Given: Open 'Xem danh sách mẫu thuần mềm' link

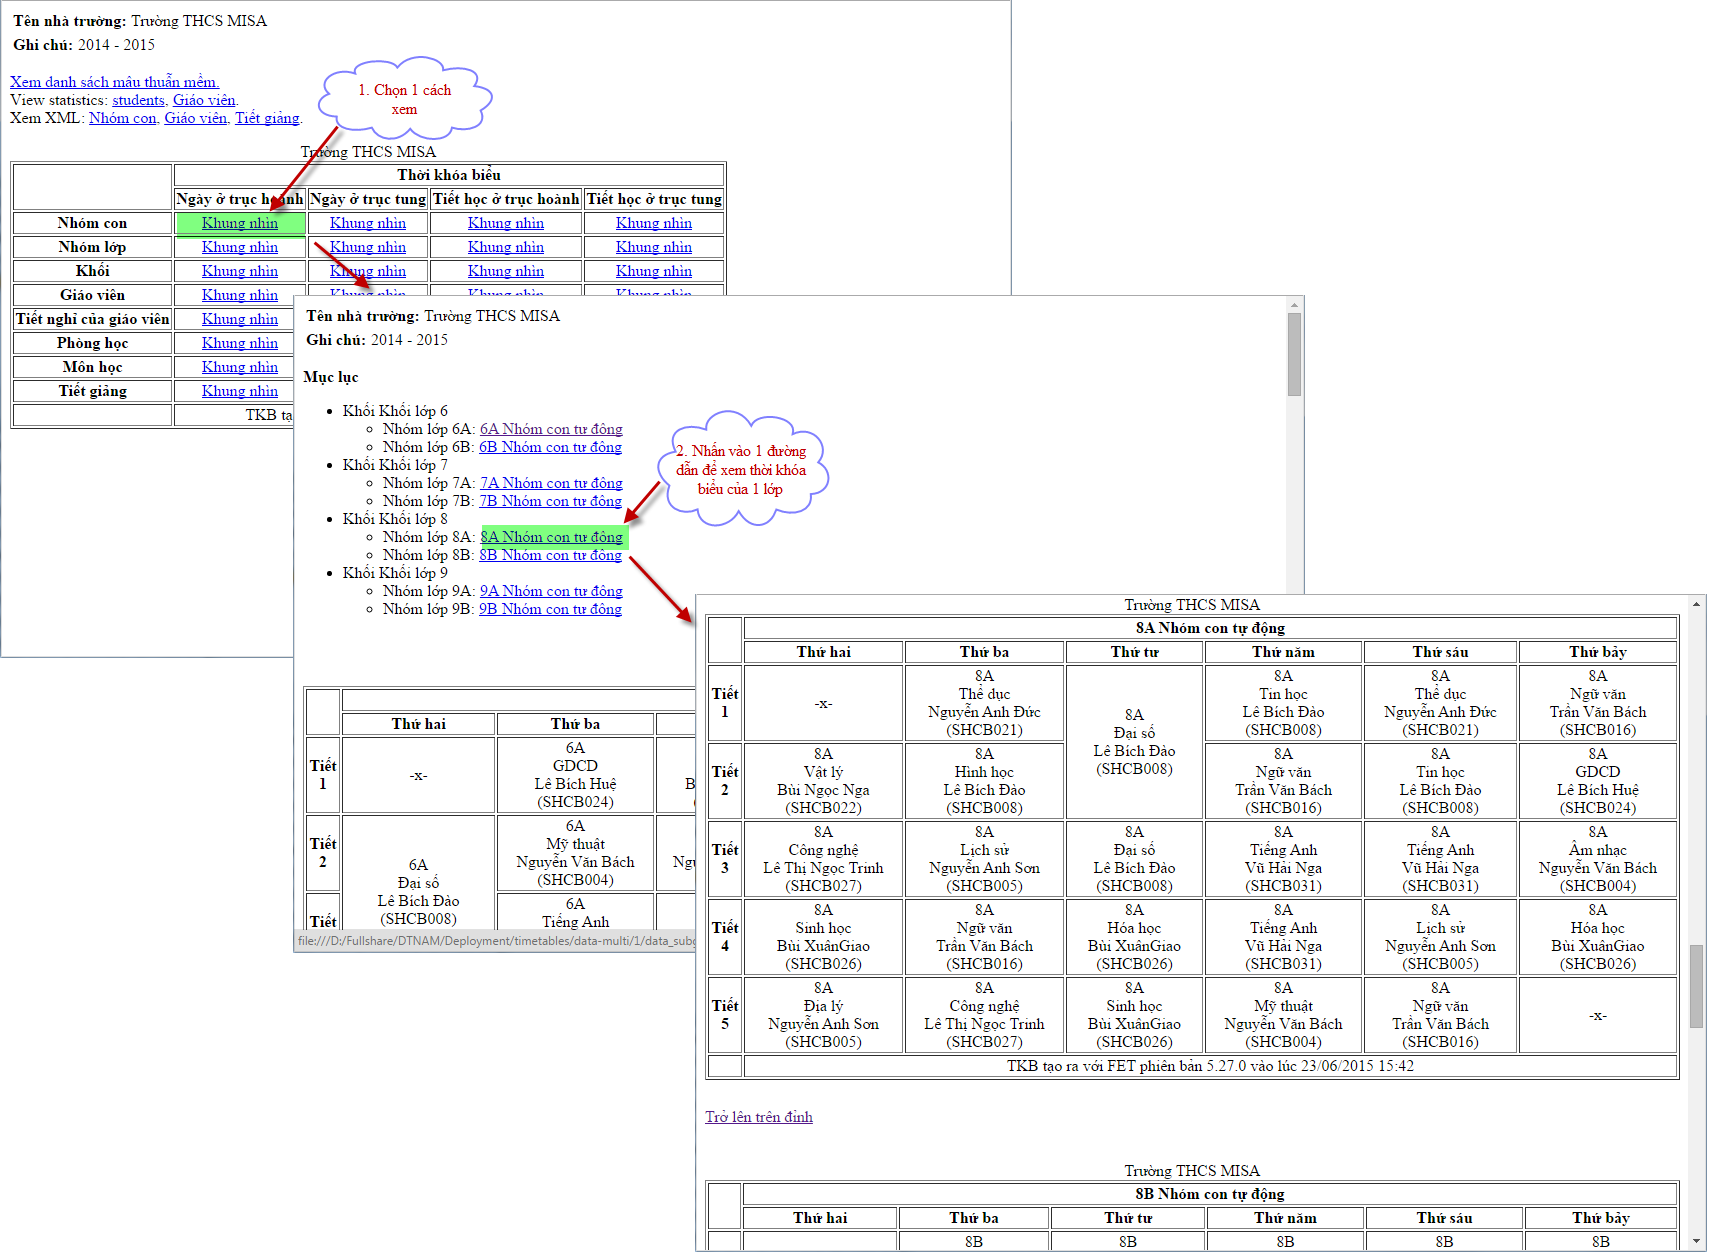Looking at the screenshot, I should [x=114, y=82].
